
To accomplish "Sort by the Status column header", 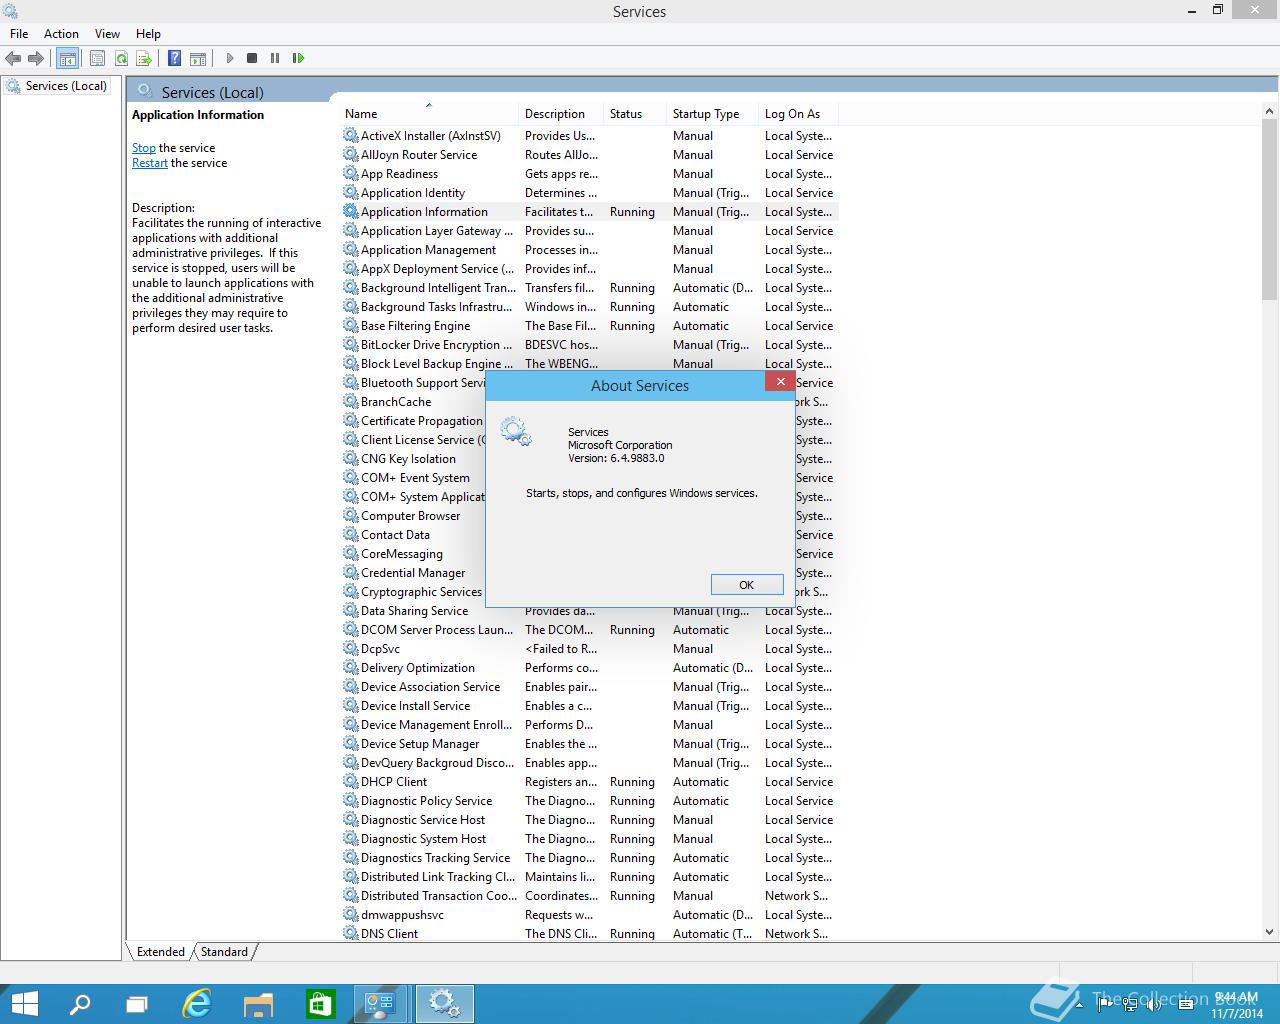I will click(636, 114).
